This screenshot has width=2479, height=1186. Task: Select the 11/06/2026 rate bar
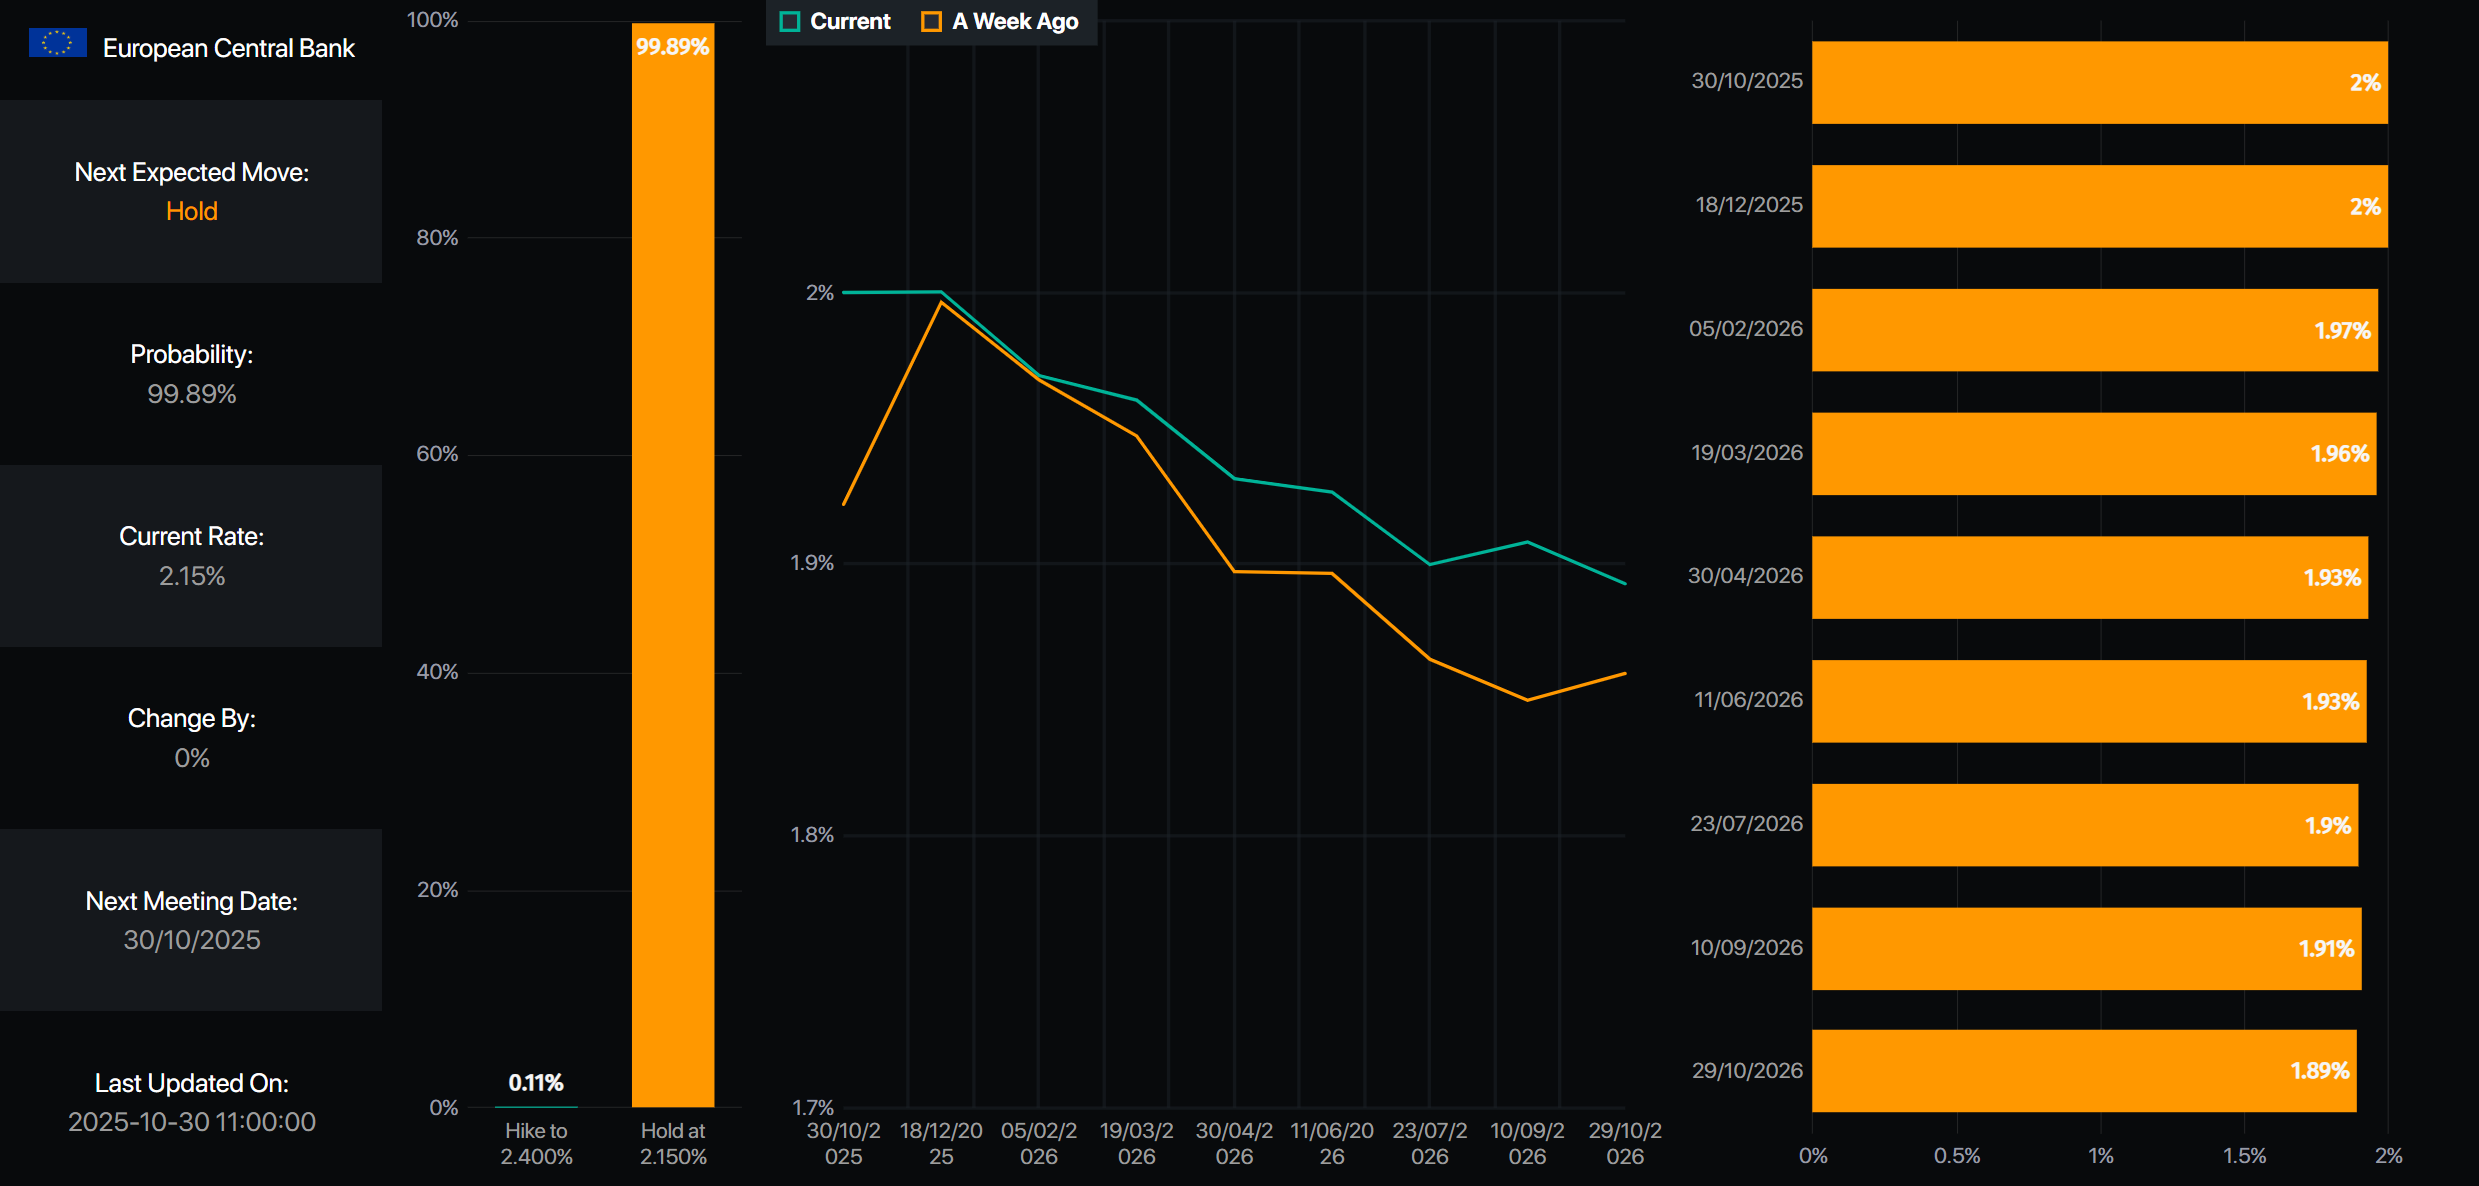pos(2088,701)
